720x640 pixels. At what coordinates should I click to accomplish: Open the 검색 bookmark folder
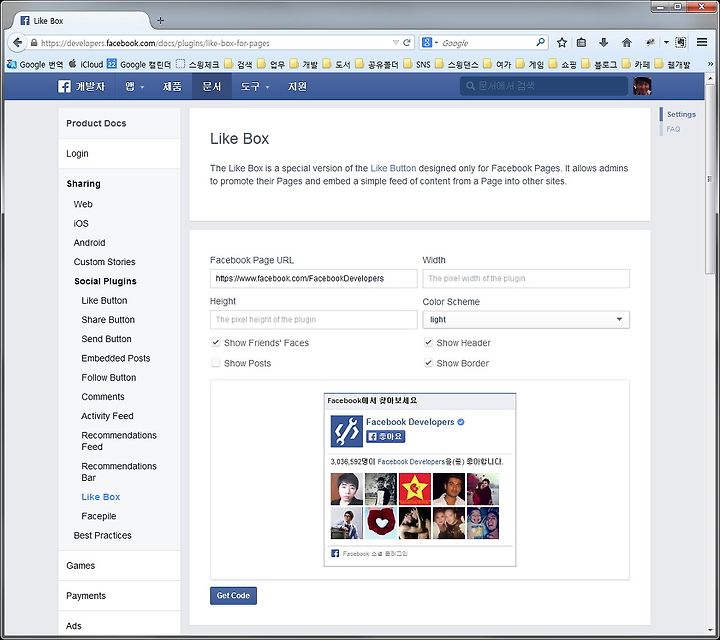pyautogui.click(x=238, y=64)
